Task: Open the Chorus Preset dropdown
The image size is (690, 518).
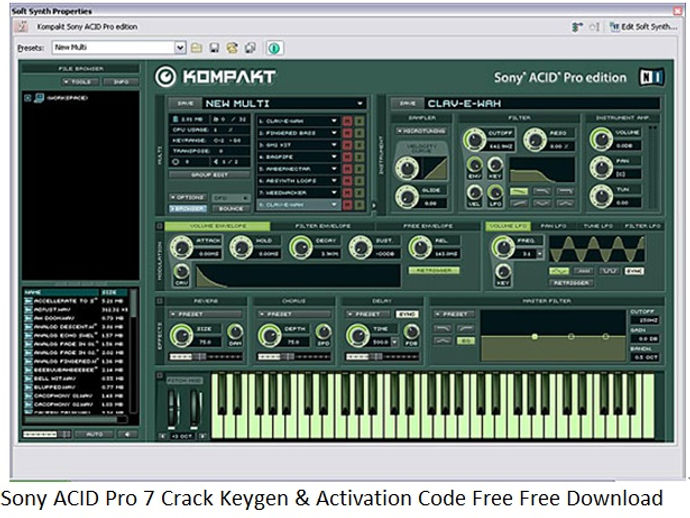Action: tap(294, 314)
